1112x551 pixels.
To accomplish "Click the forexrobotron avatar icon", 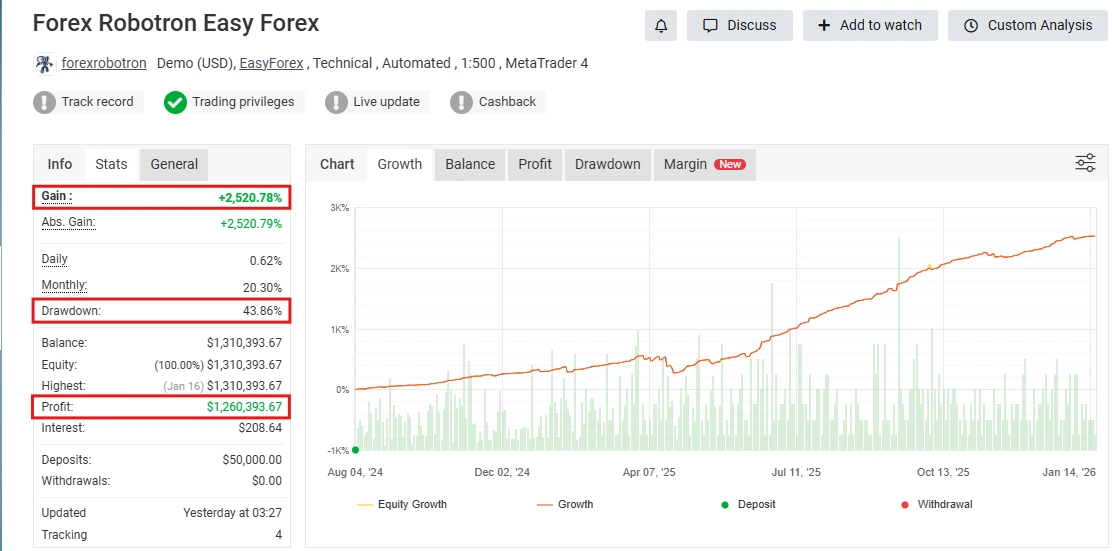I will coord(43,64).
